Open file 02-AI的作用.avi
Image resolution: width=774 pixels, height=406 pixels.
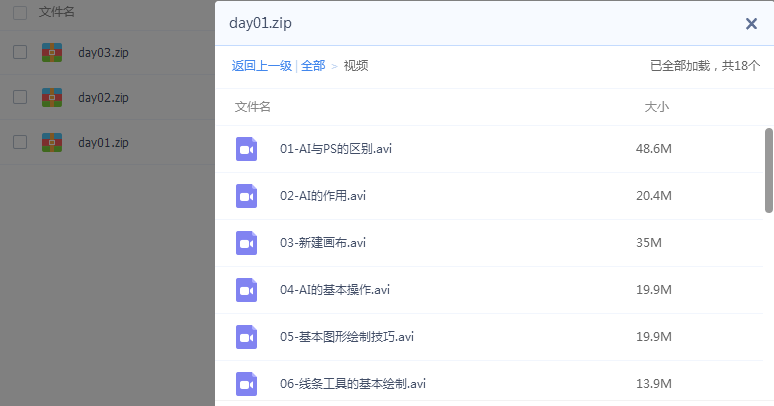point(323,196)
